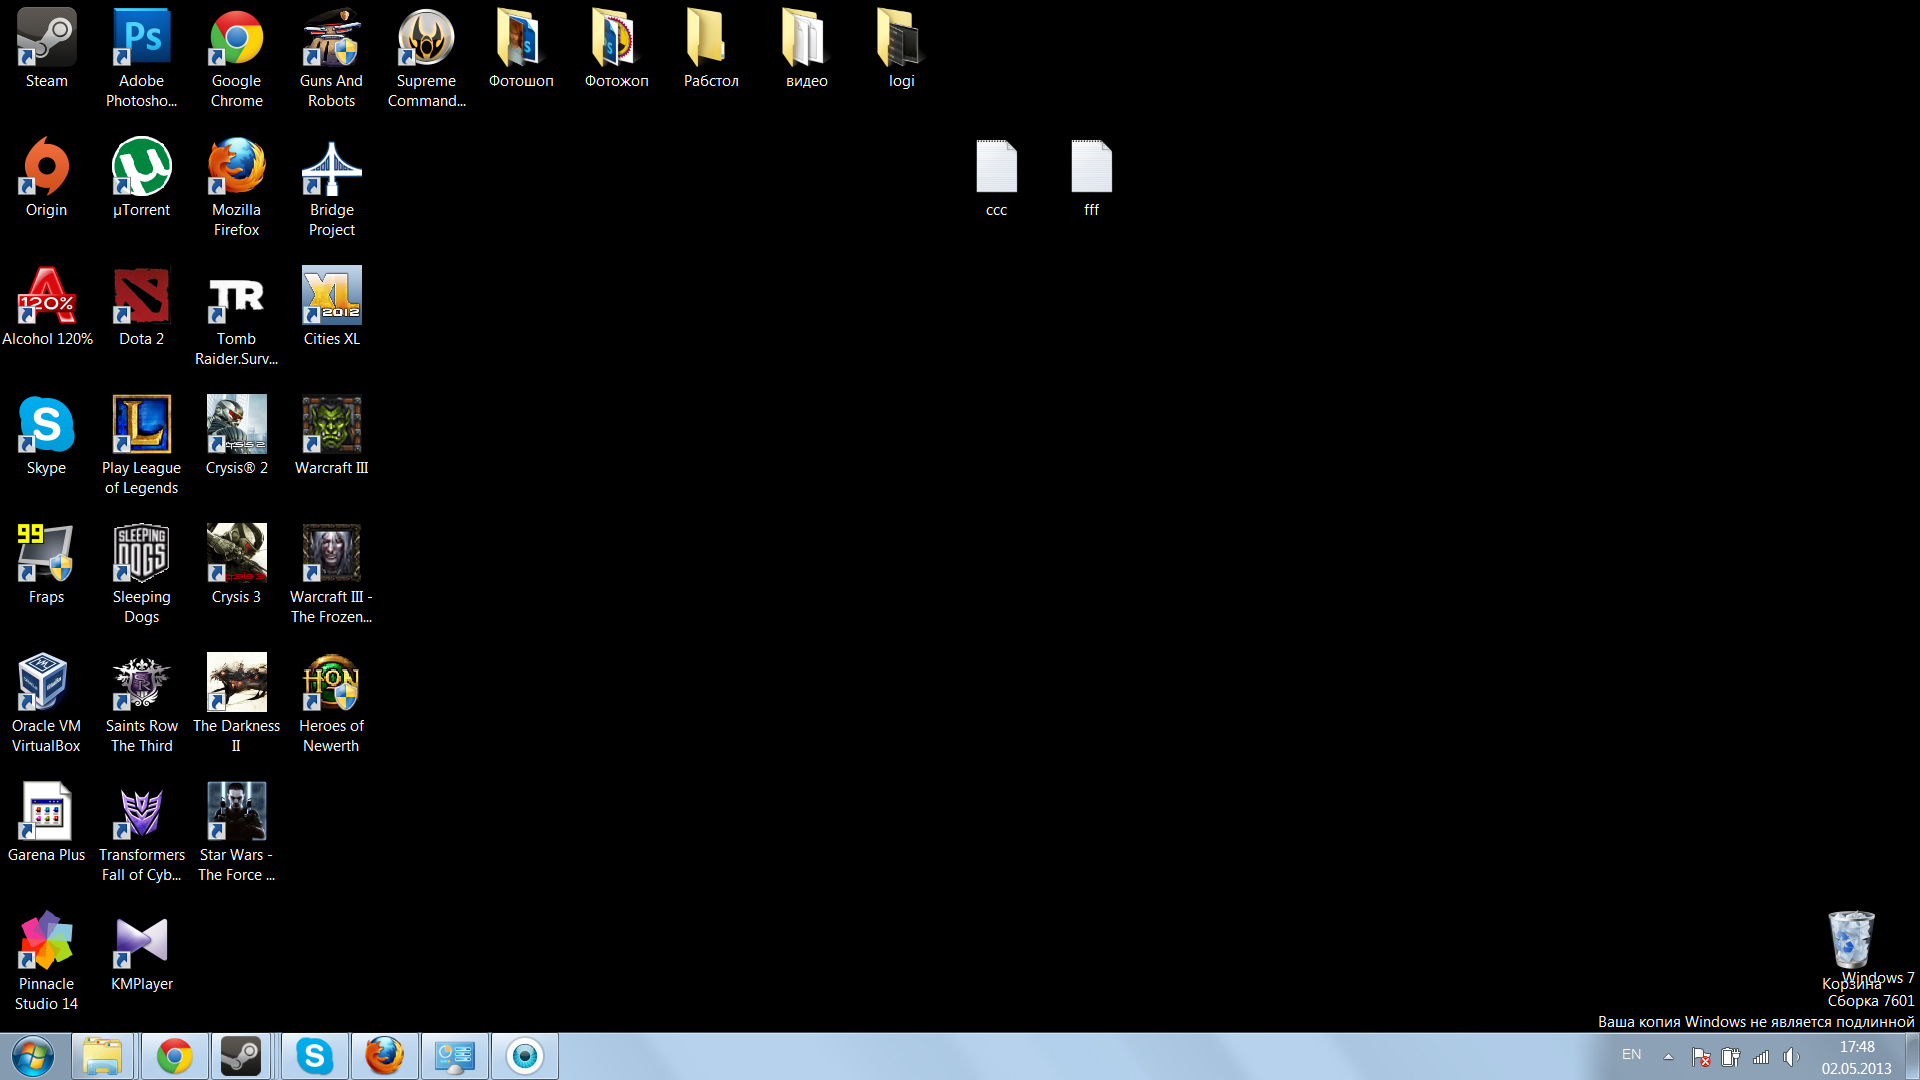Select видео folder on desktop
Image resolution: width=1920 pixels, height=1080 pixels.
point(806,46)
